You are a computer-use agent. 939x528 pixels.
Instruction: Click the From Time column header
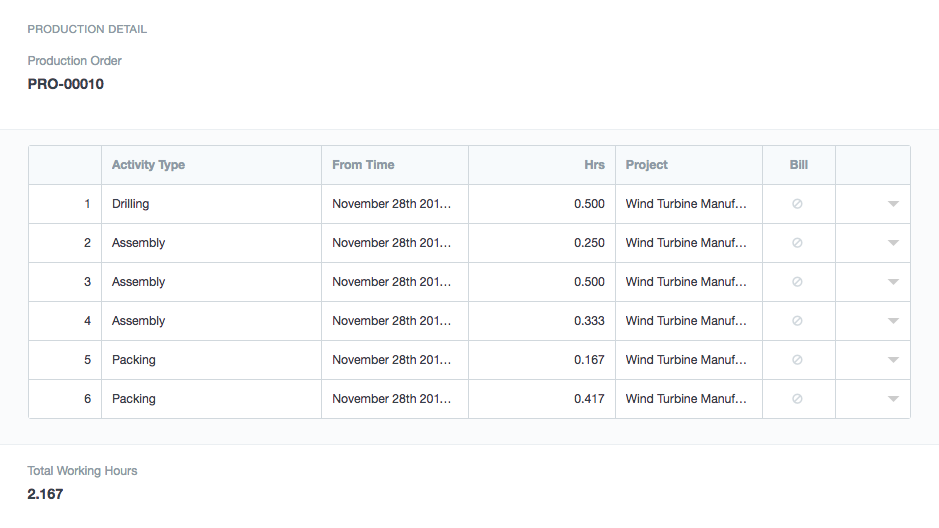(363, 165)
